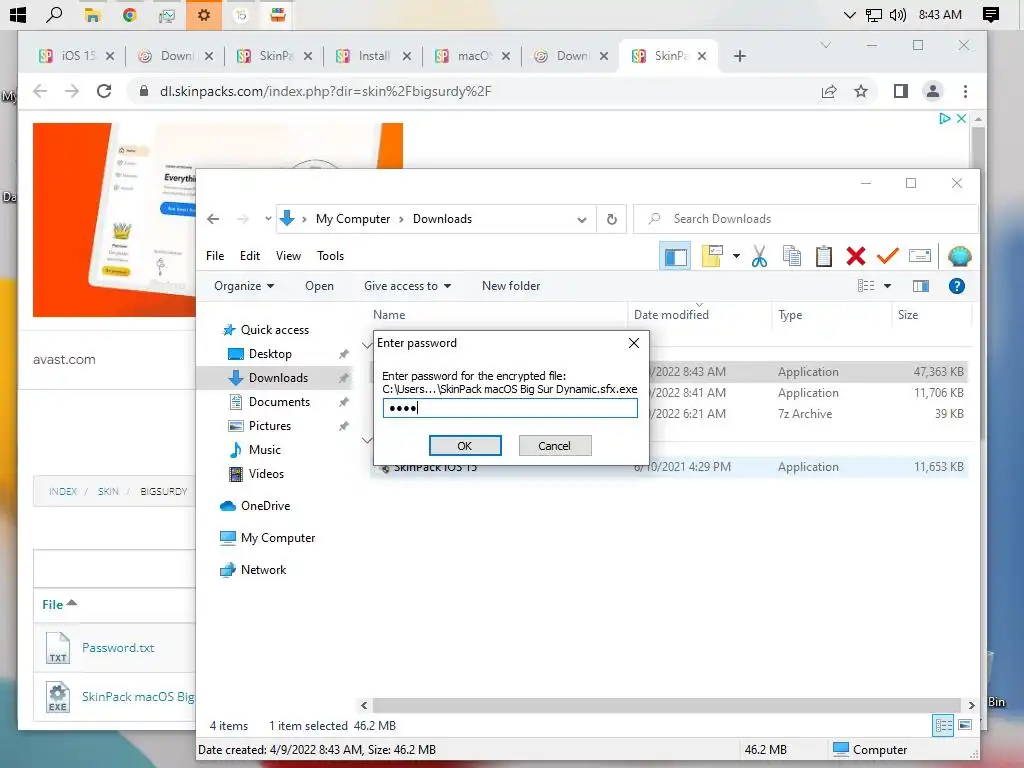Collapse the top file group chevron
Screen dimensions: 1024x768
point(367,345)
